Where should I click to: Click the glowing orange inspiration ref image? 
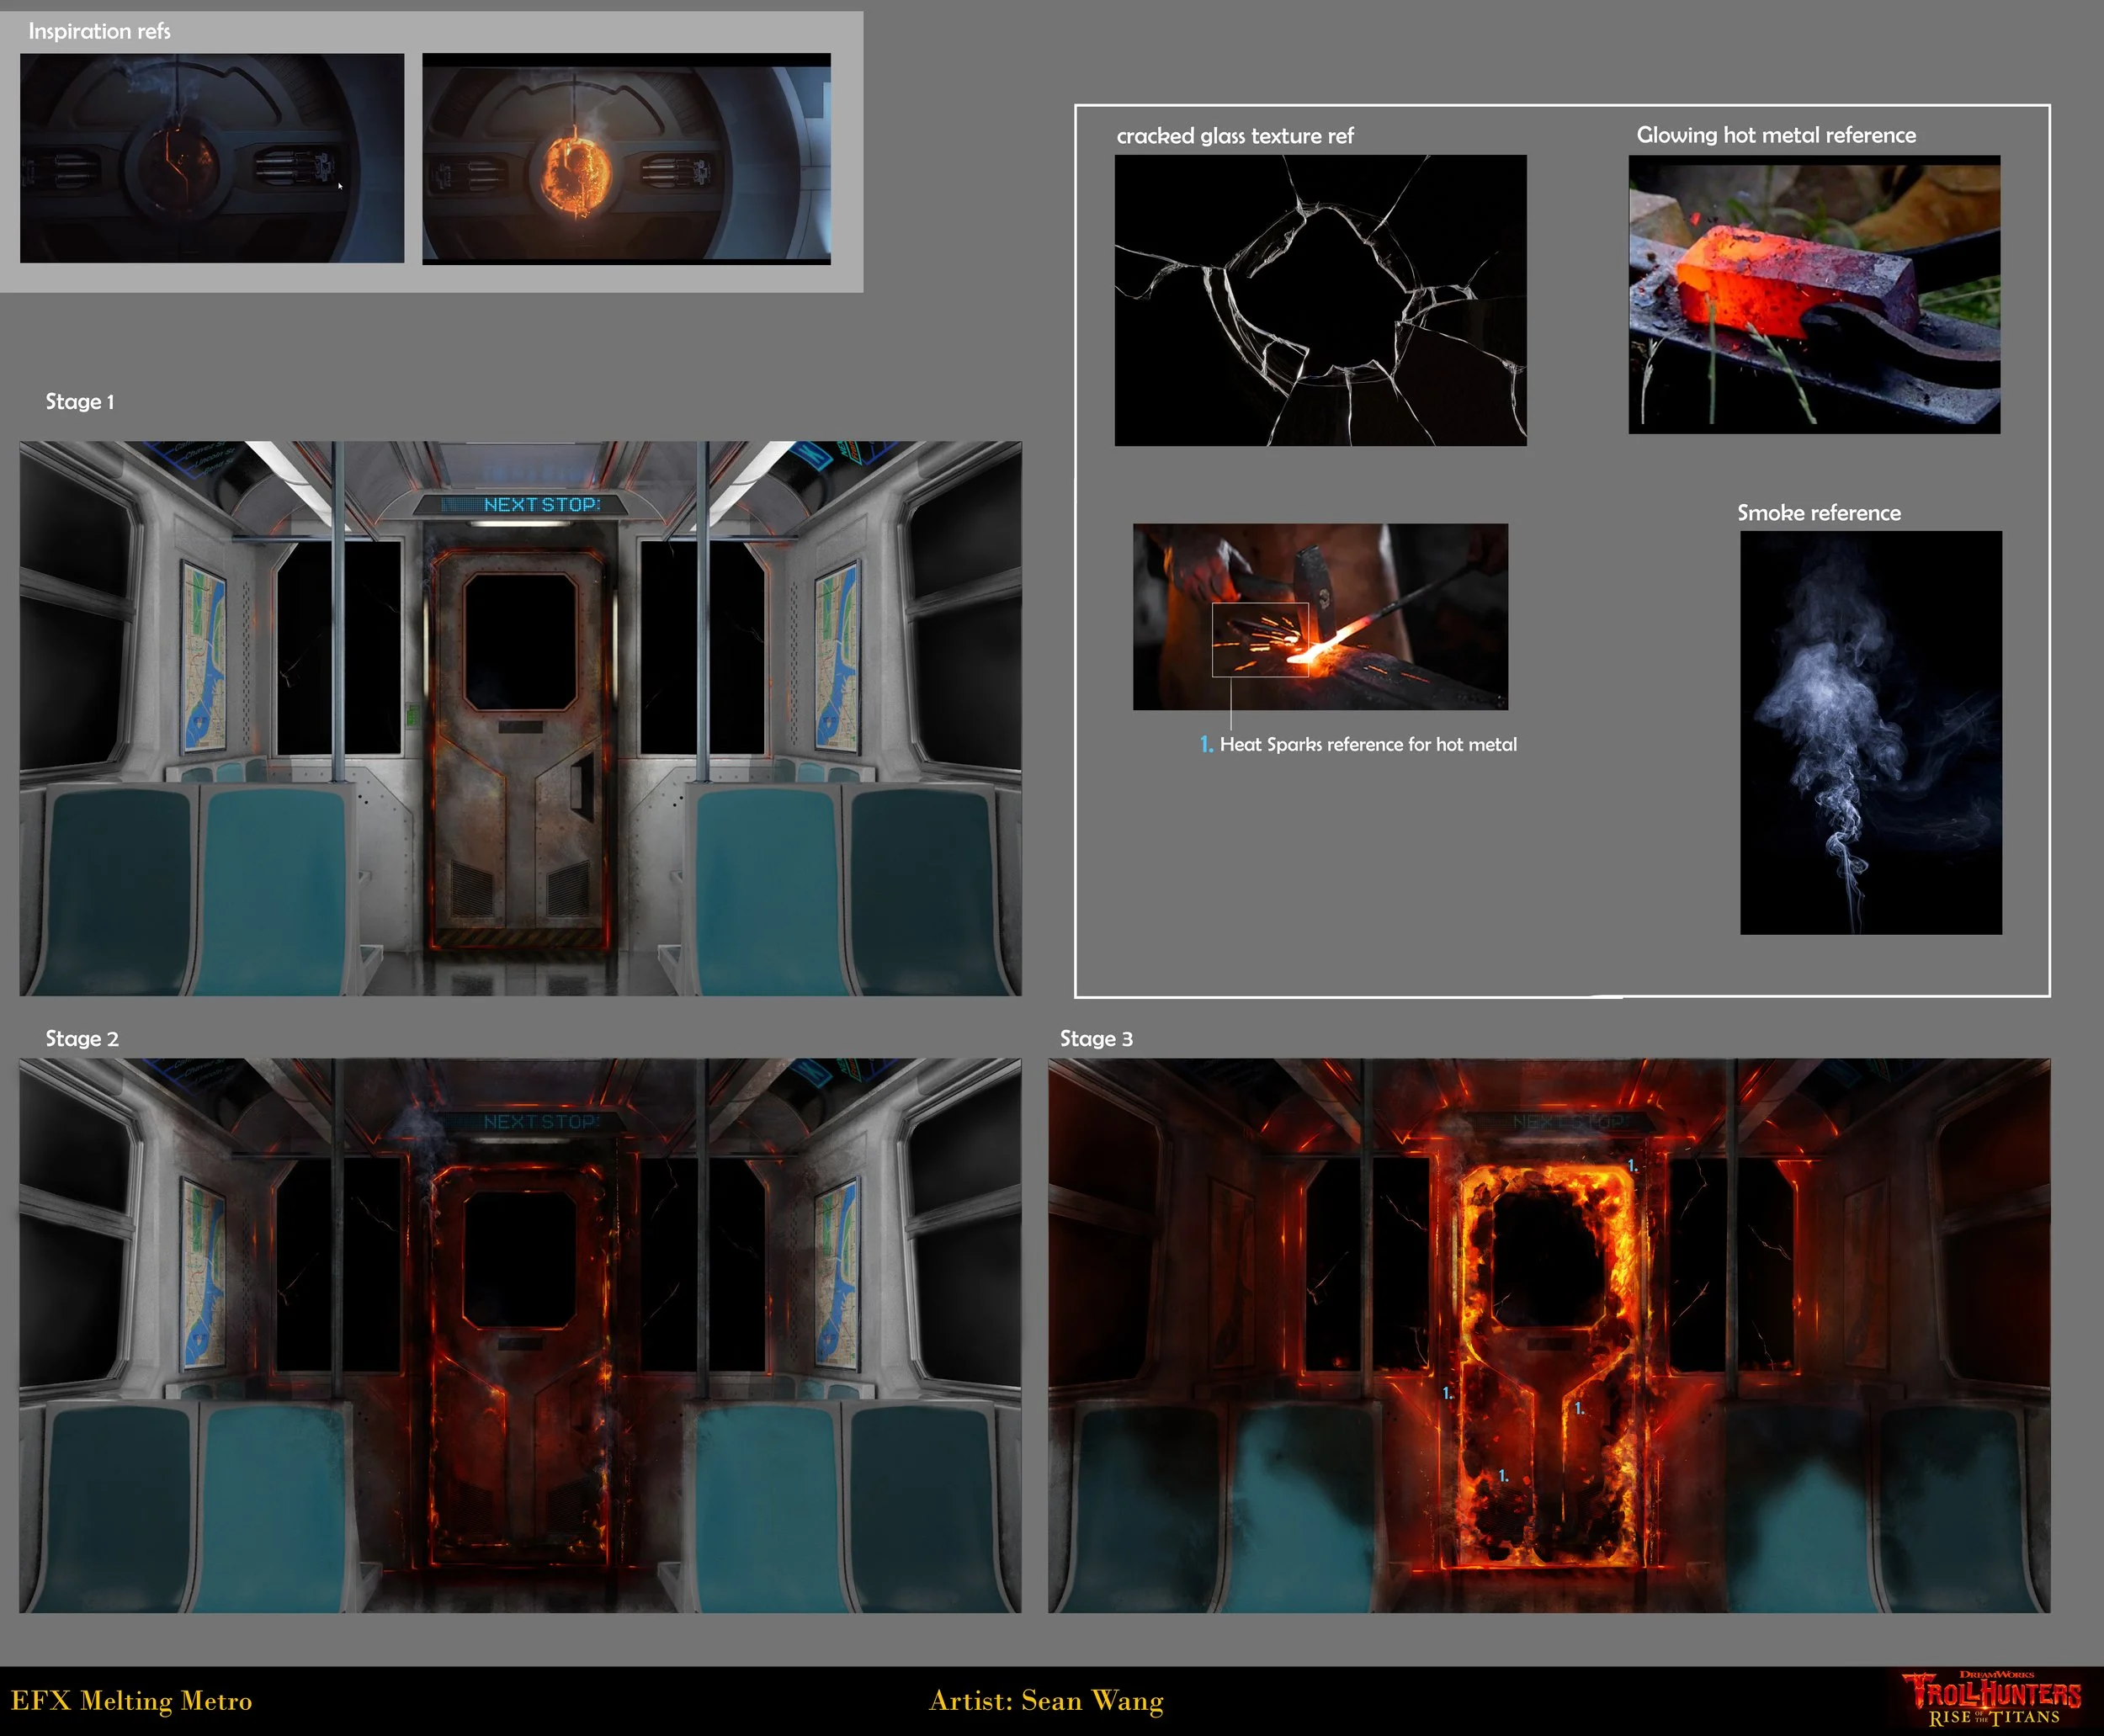[626, 158]
